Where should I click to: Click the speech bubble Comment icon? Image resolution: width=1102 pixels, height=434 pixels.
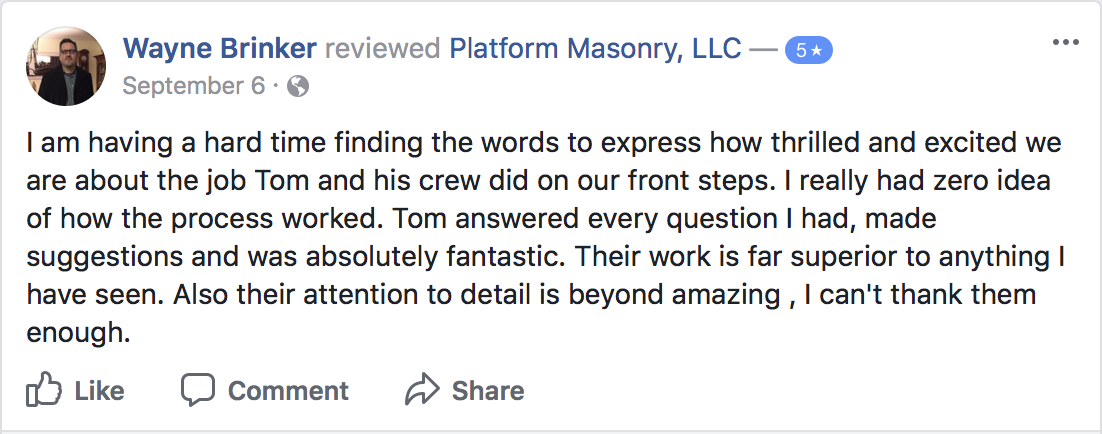pos(198,388)
